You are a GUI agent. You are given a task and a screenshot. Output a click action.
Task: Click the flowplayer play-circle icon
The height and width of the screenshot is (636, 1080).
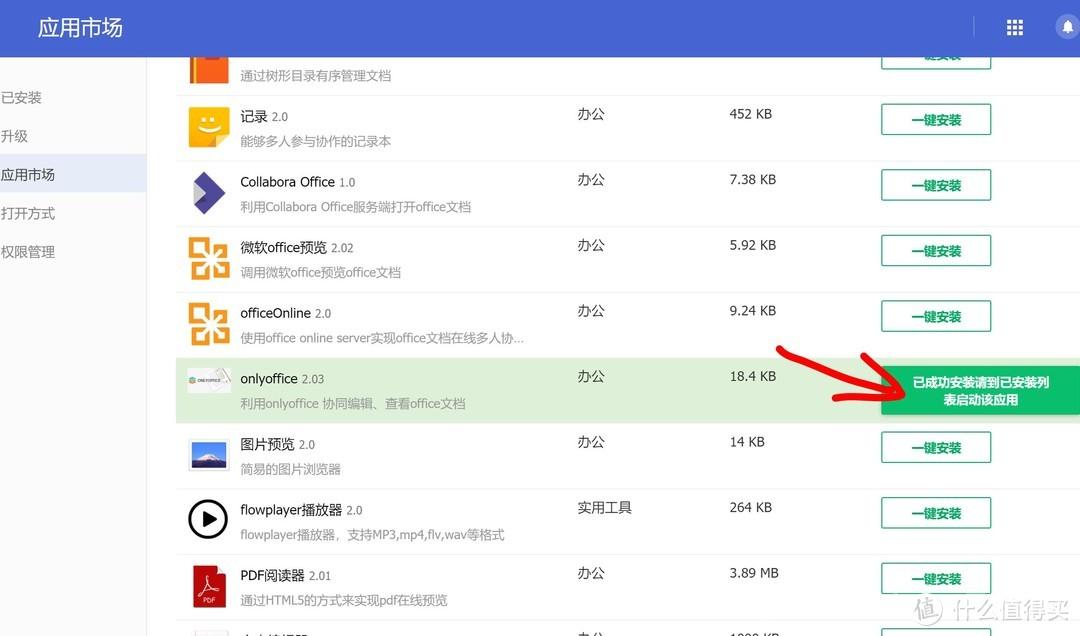coord(208,519)
